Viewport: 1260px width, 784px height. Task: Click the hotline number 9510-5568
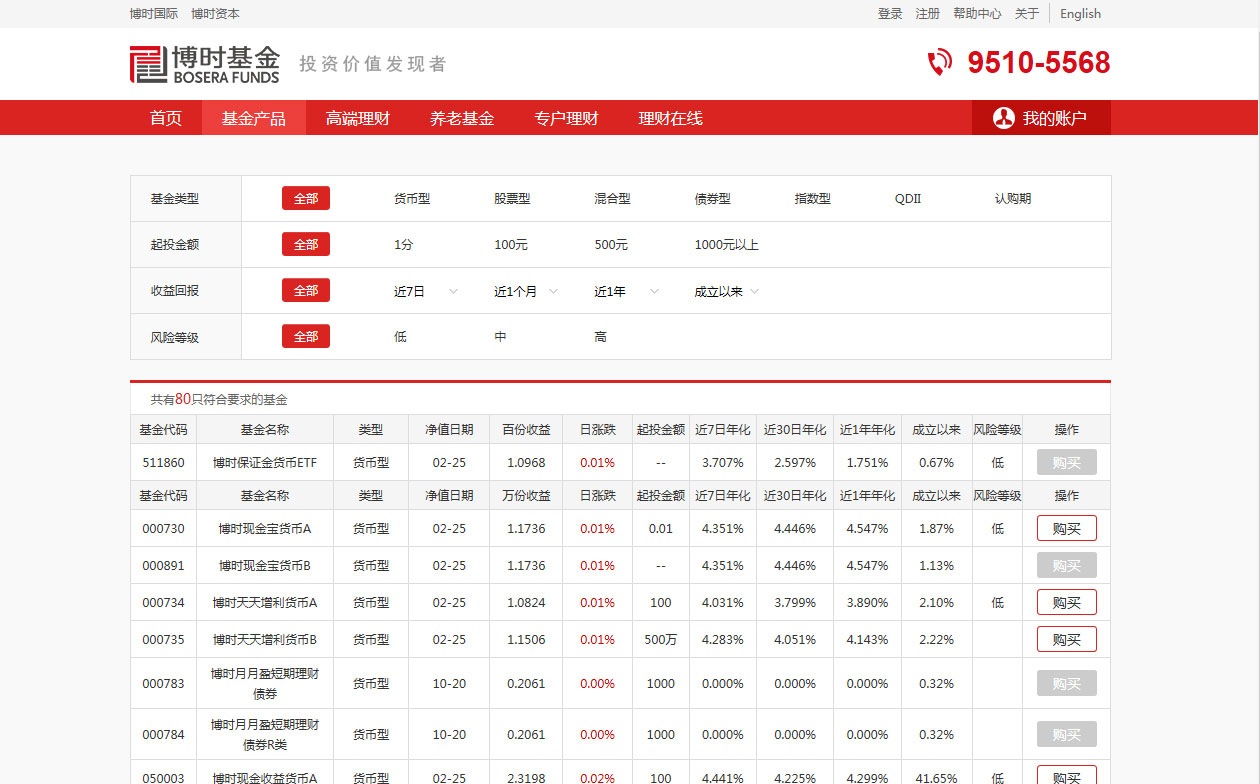click(1039, 63)
